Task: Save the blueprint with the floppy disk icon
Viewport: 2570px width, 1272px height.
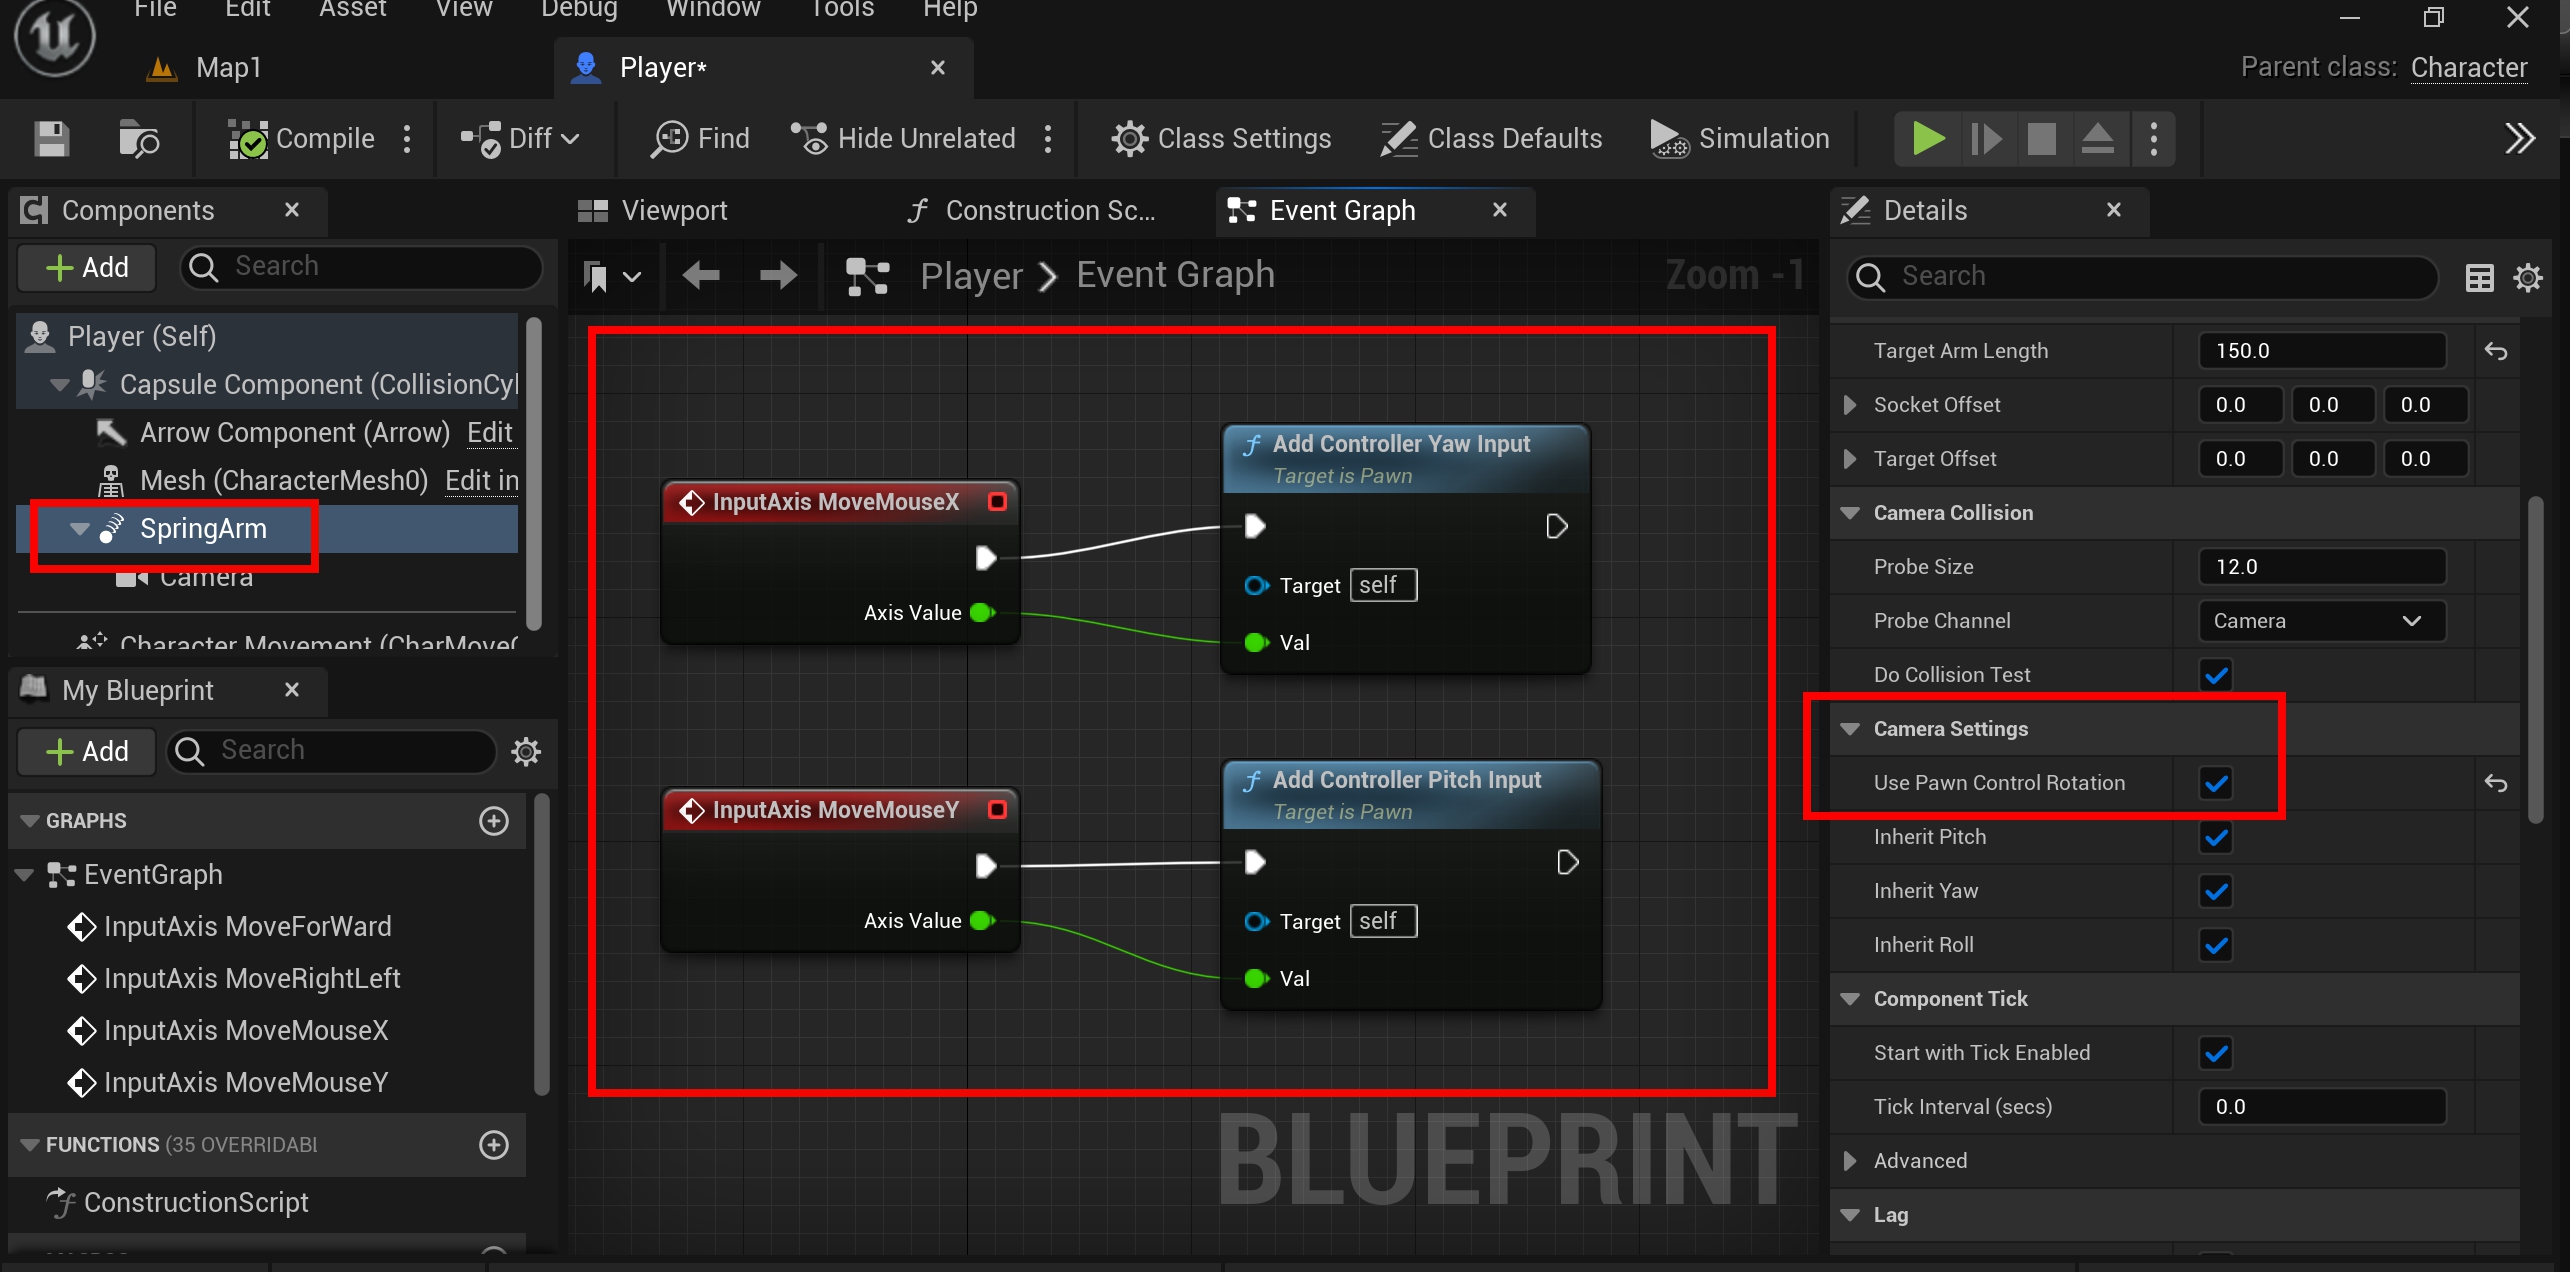Action: (52, 139)
